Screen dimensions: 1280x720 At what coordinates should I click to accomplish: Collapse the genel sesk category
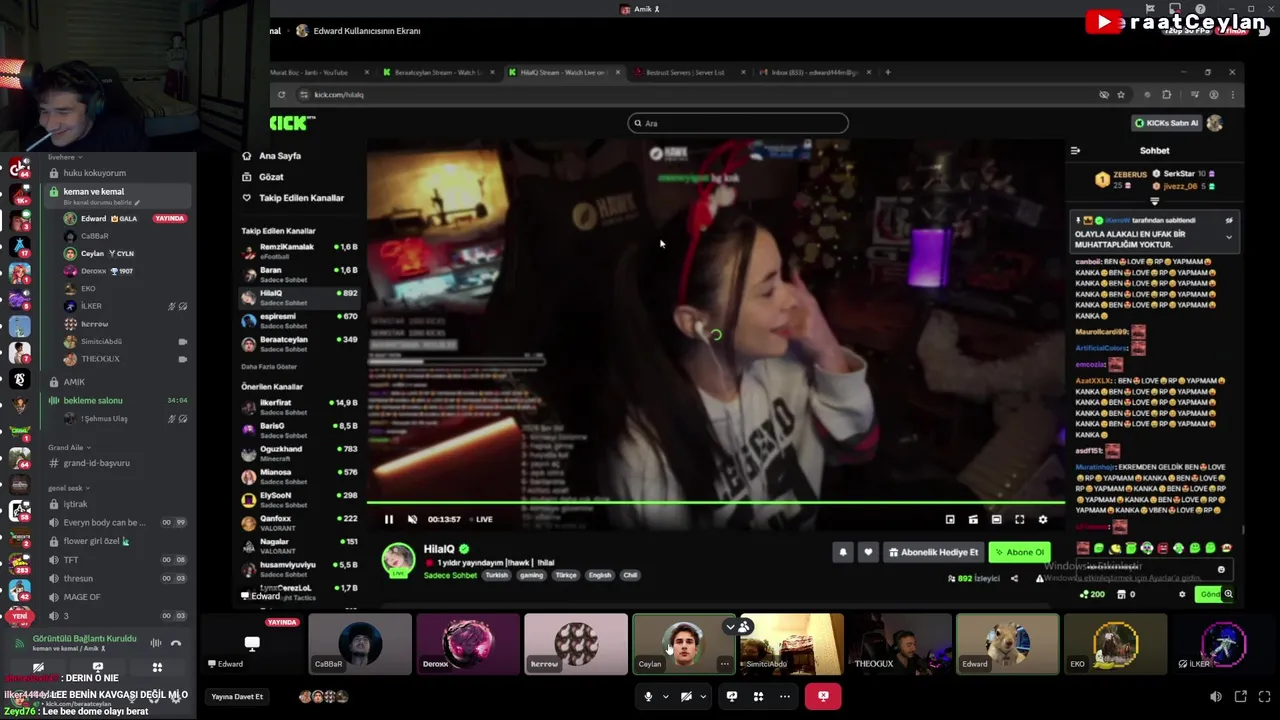click(x=69, y=488)
